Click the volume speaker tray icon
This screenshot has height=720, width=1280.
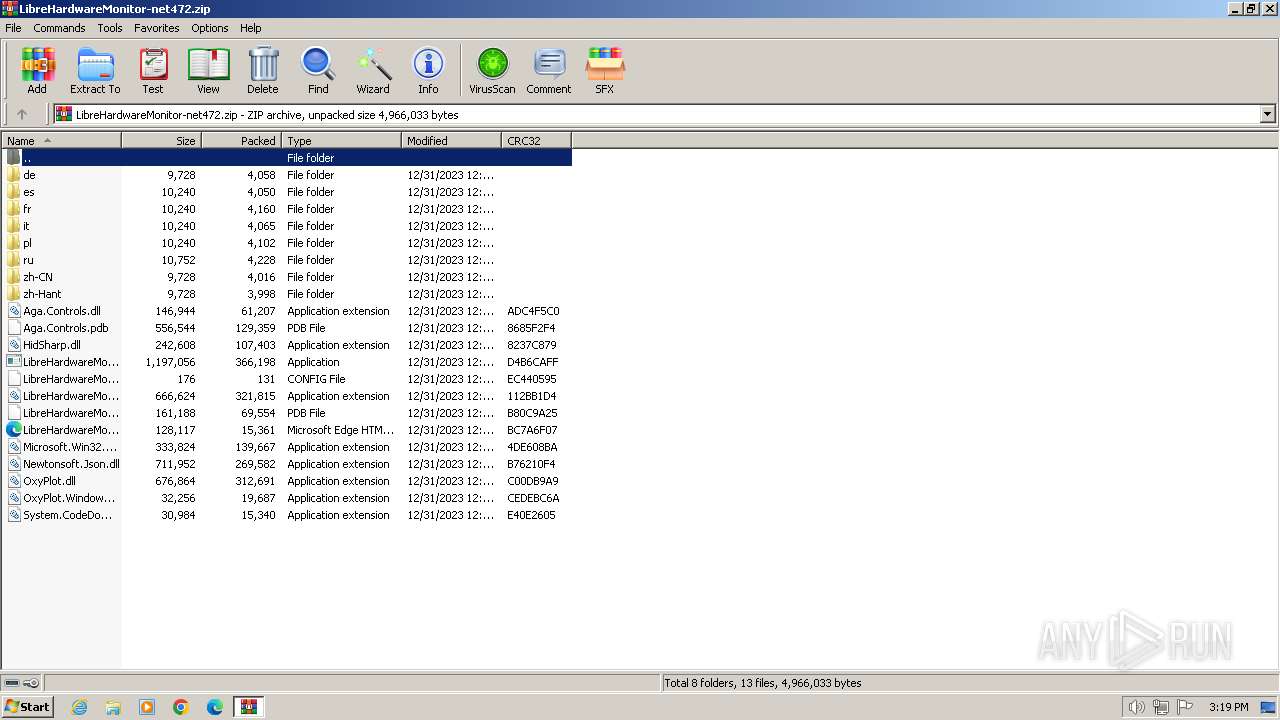tap(1136, 707)
